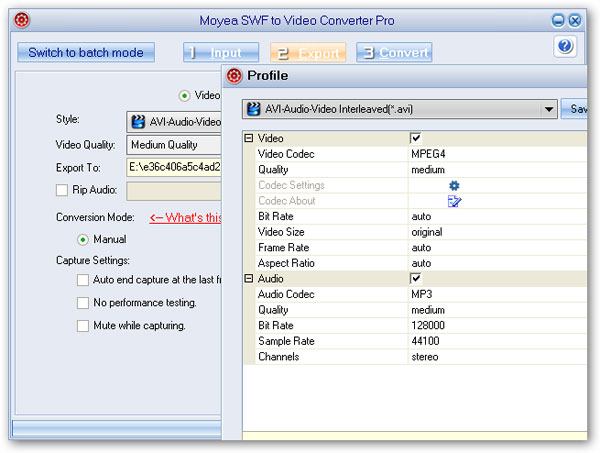Change Audio Codec value MP3
This screenshot has height=453, width=600.
(x=422, y=294)
